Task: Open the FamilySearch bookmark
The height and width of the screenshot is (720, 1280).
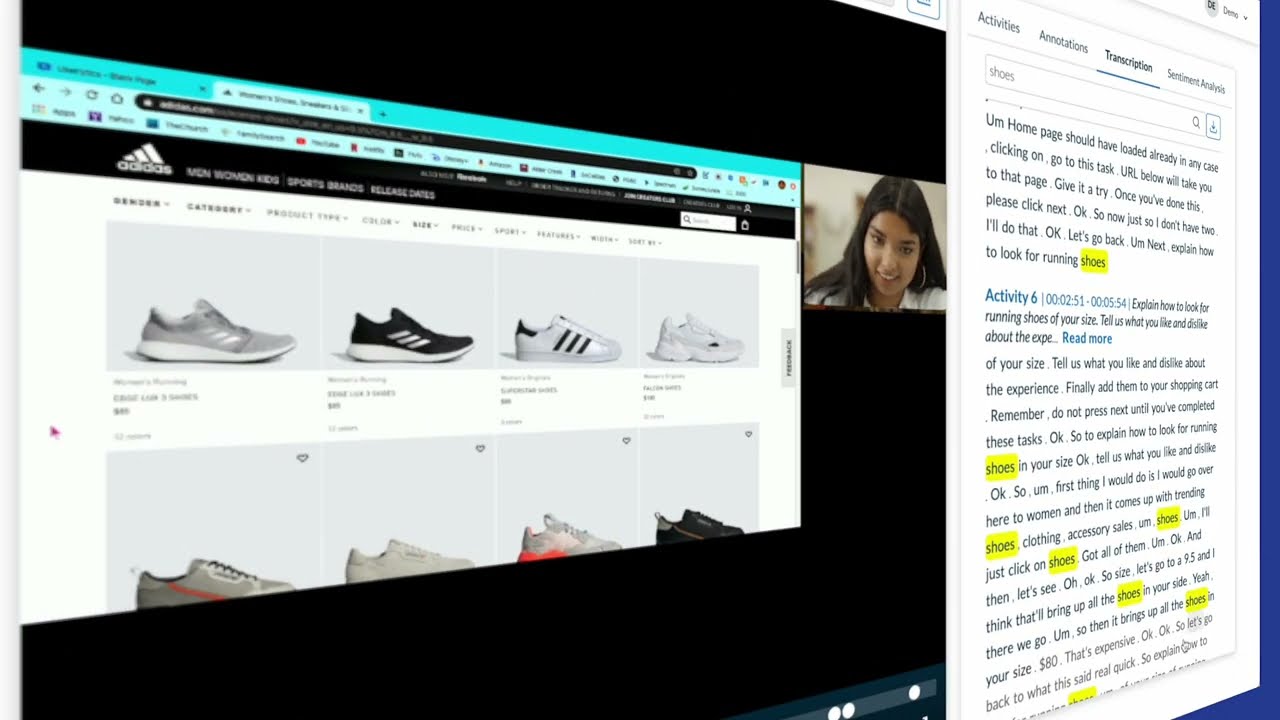Action: click(x=251, y=133)
